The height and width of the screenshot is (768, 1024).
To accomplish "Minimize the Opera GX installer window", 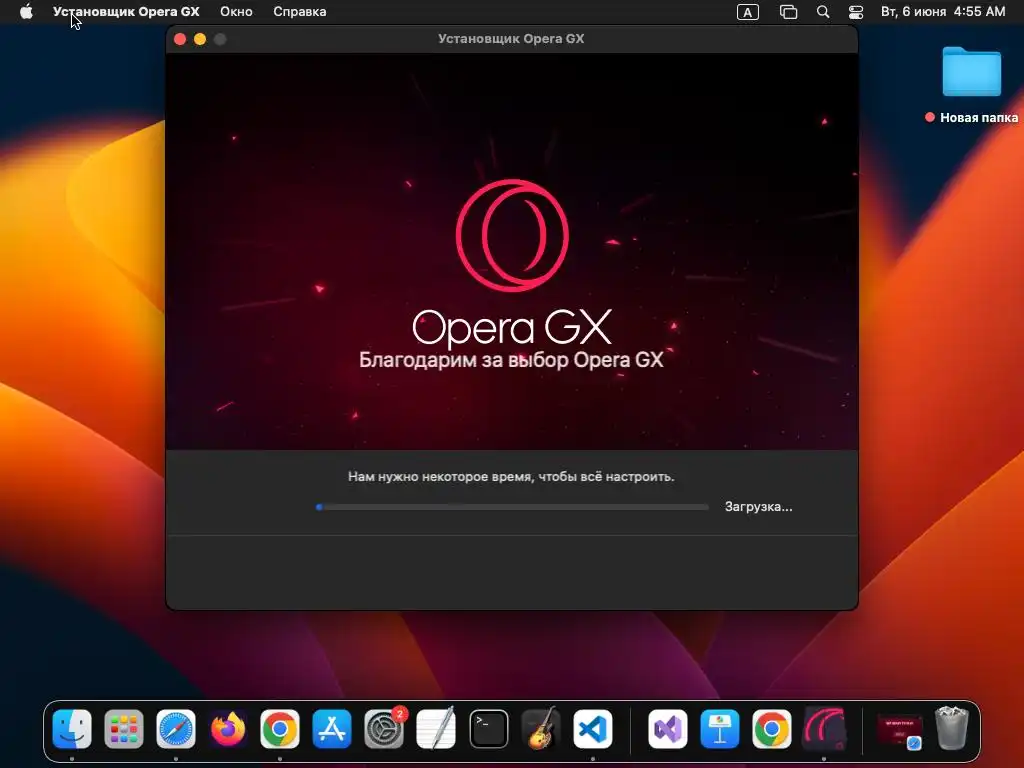I will 200,39.
